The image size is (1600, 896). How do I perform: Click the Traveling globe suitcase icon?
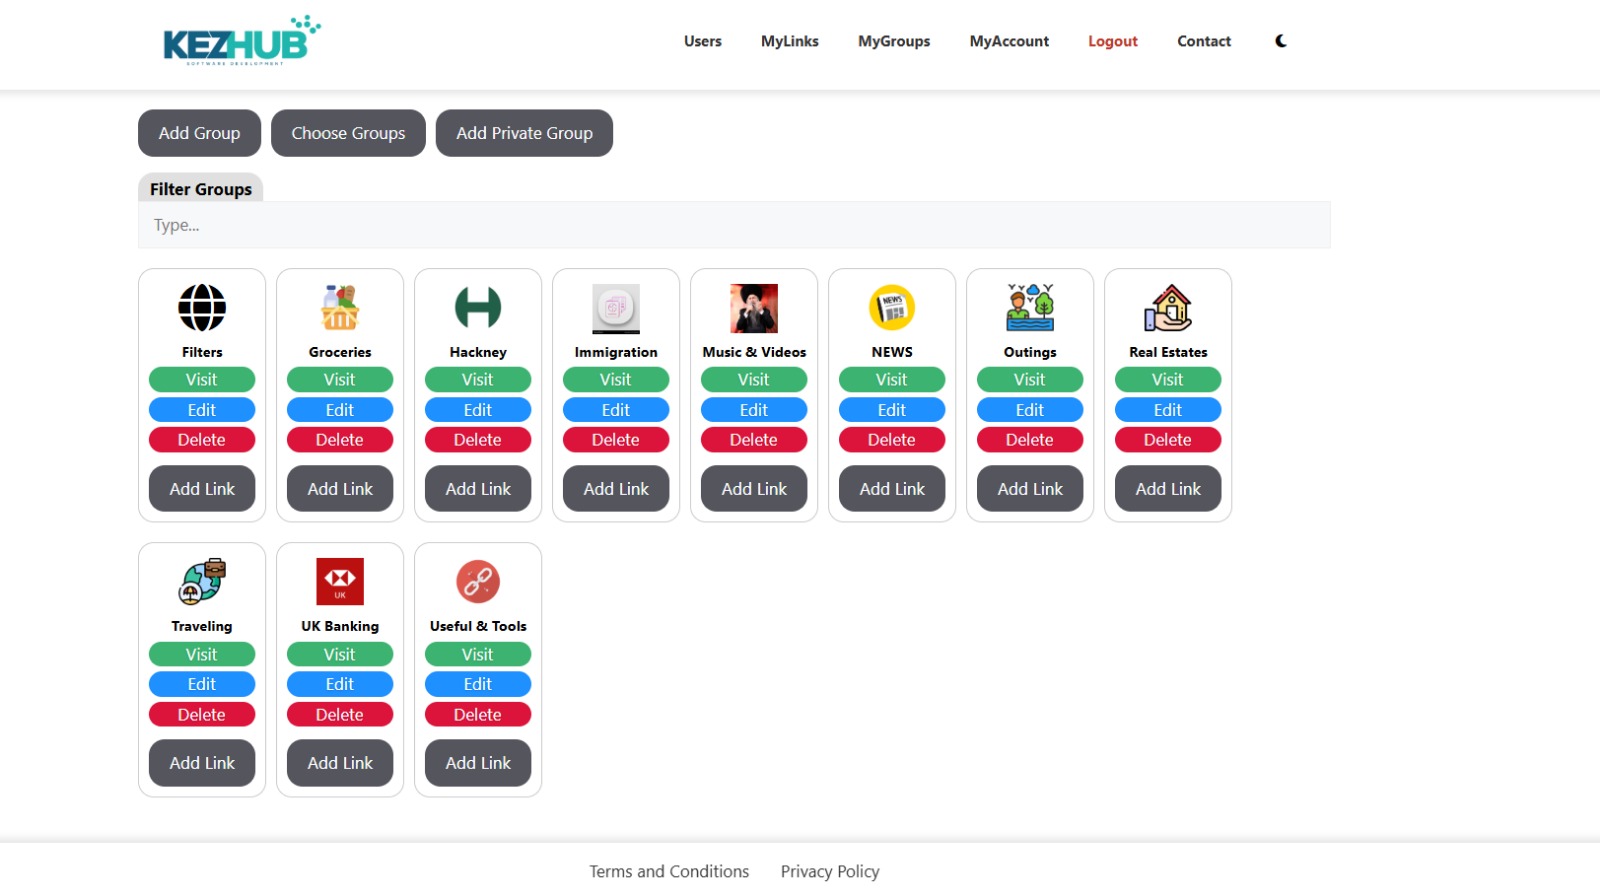point(202,581)
